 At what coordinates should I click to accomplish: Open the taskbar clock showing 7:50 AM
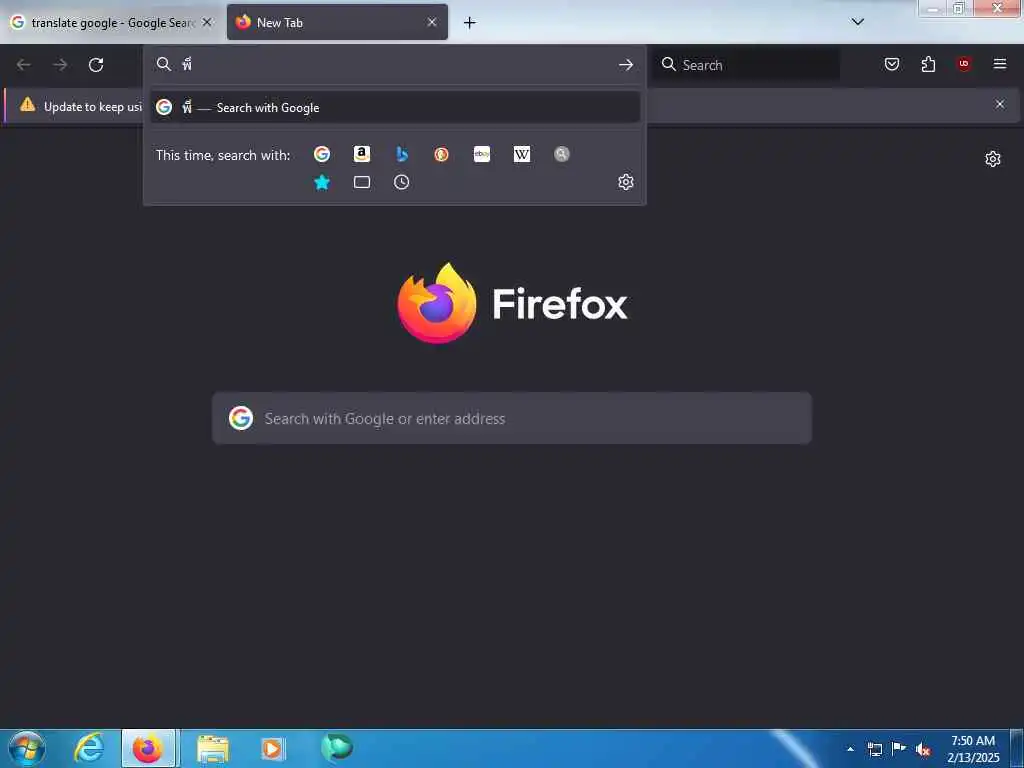tap(973, 749)
